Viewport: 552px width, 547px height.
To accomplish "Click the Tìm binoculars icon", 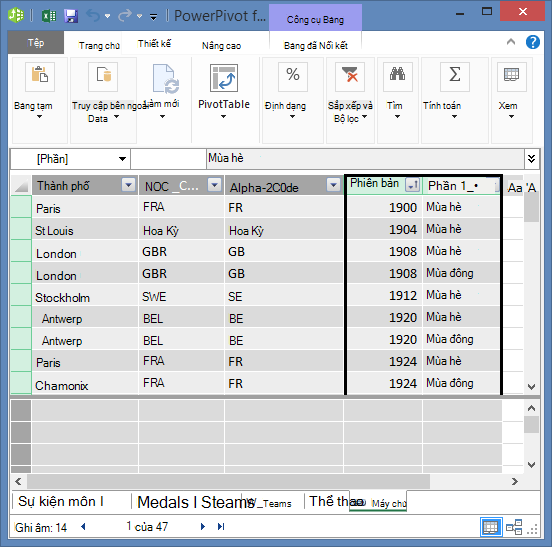I will pos(397,76).
